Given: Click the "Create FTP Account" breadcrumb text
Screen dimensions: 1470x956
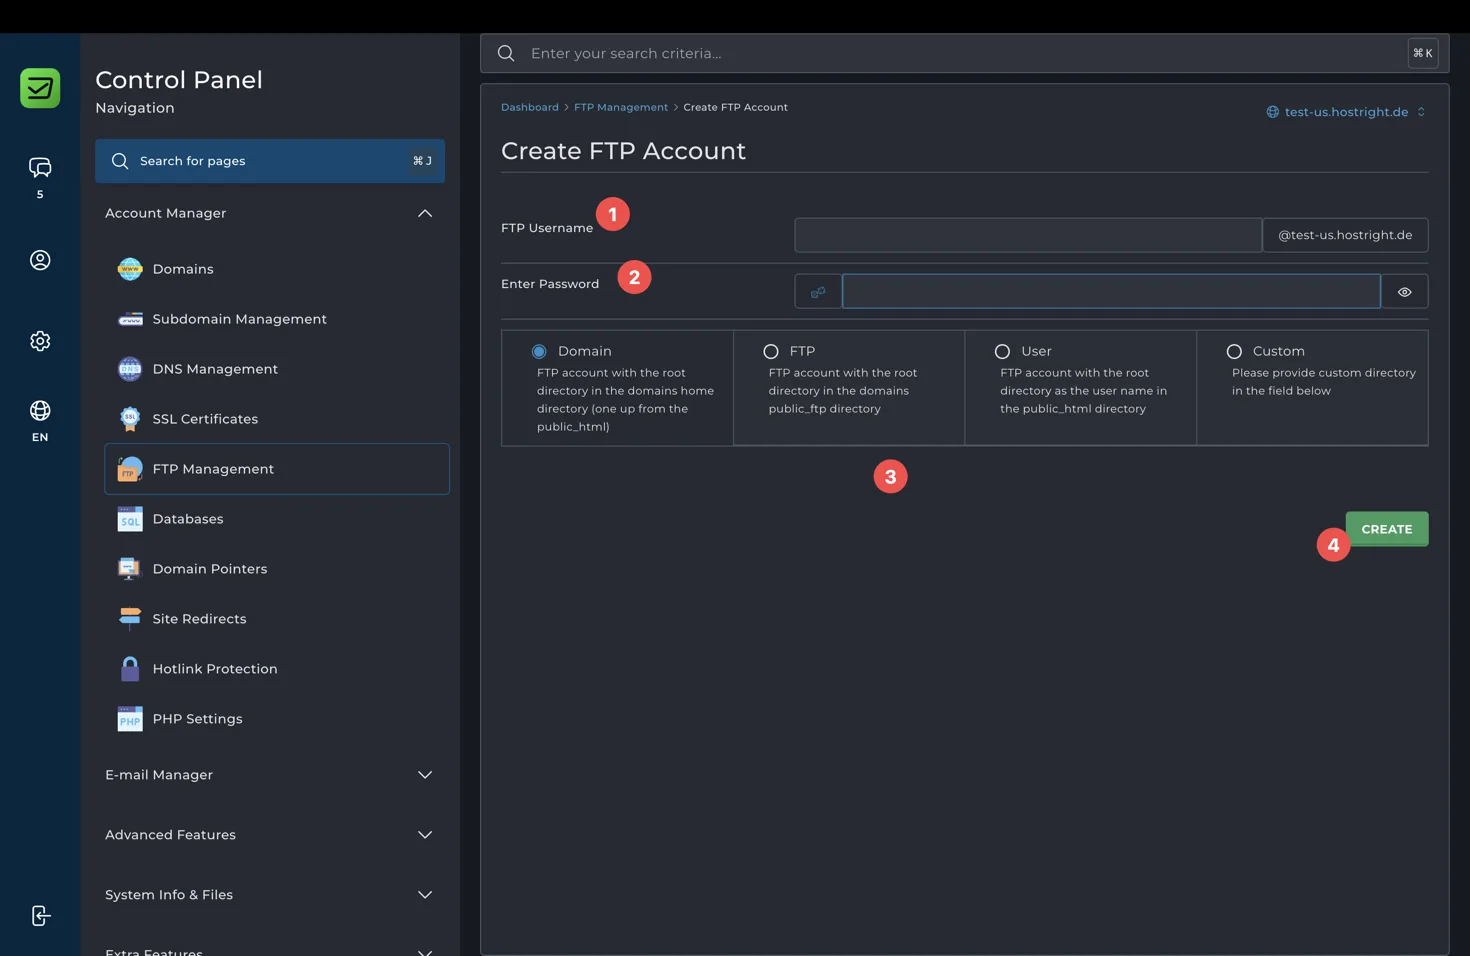Looking at the screenshot, I should 735,107.
